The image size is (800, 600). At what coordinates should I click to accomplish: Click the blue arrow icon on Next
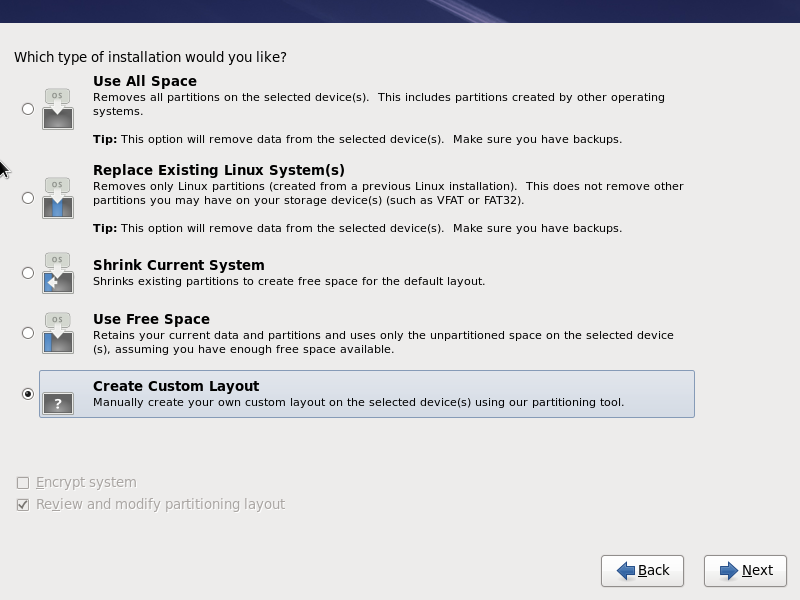729,570
